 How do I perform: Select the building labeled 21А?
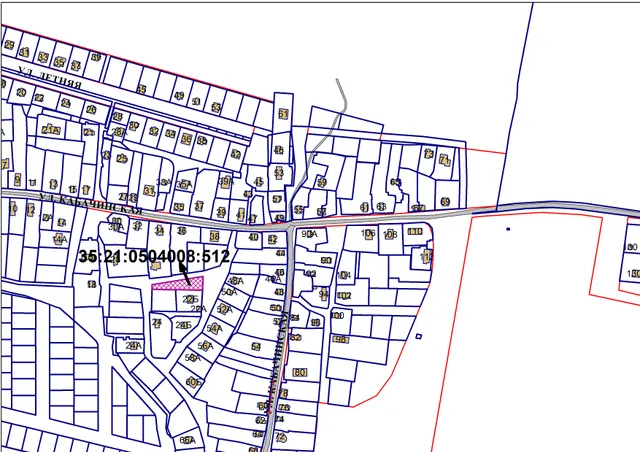51,130
